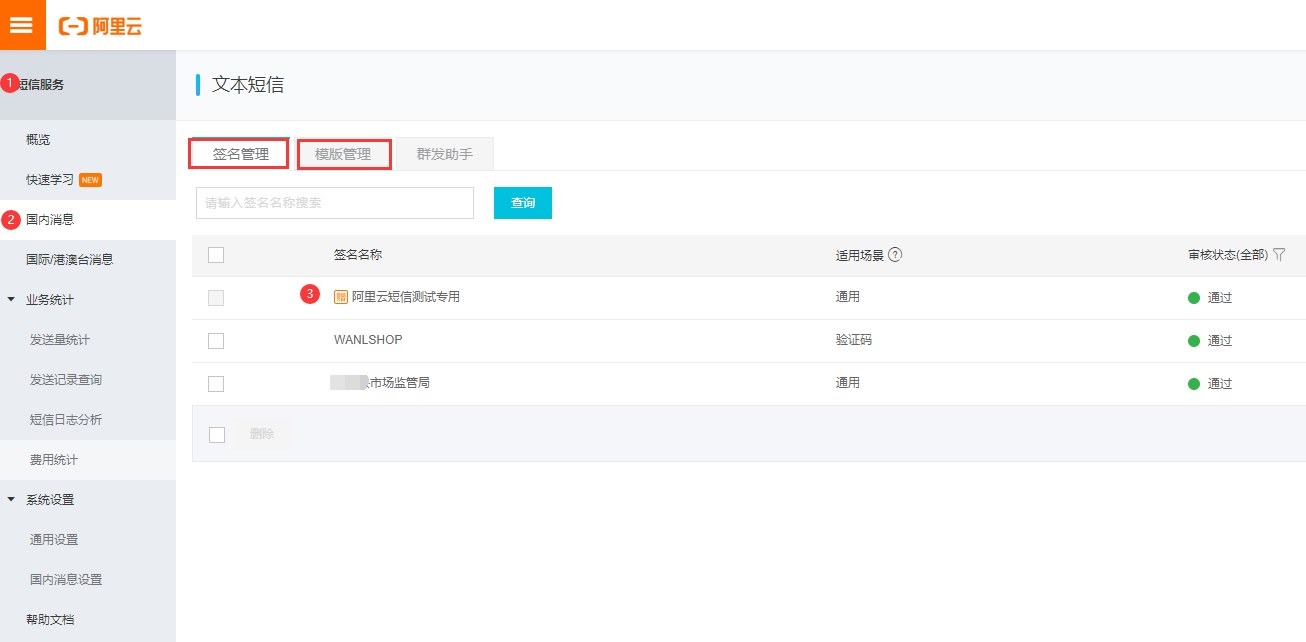Click 通过 status in WANLSHOP row
Screen dimensions: 1306x642
click(x=1220, y=341)
